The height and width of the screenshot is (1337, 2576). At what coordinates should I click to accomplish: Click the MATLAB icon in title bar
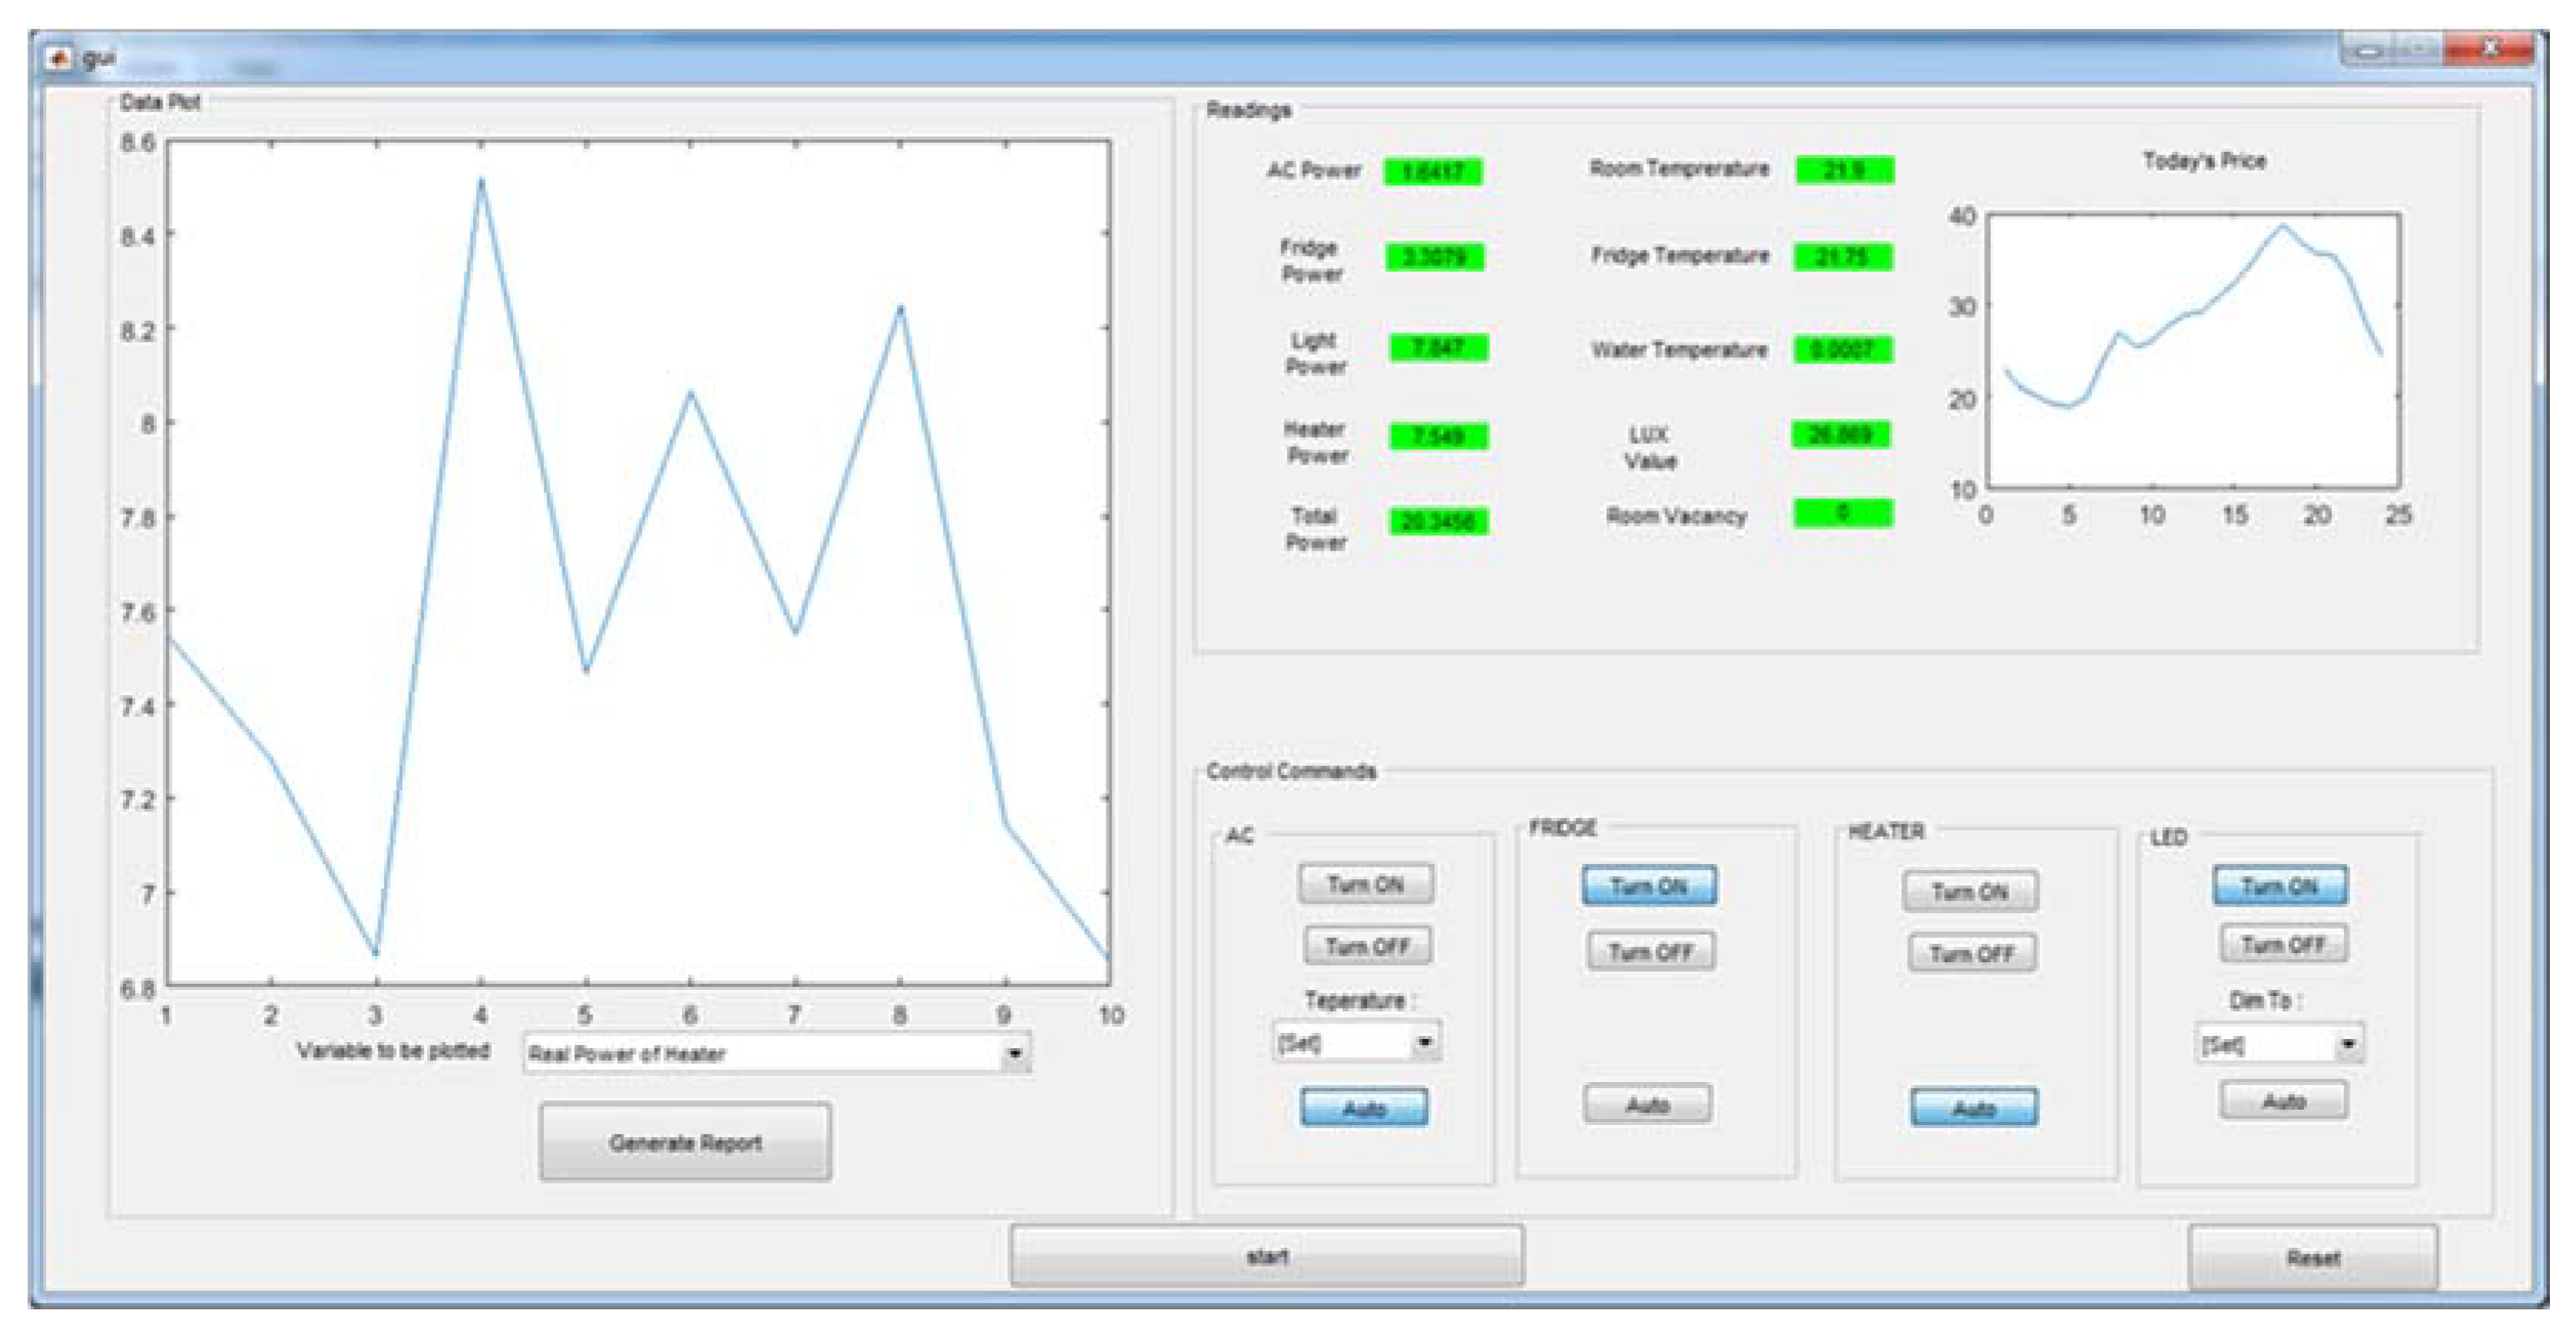[x=59, y=58]
